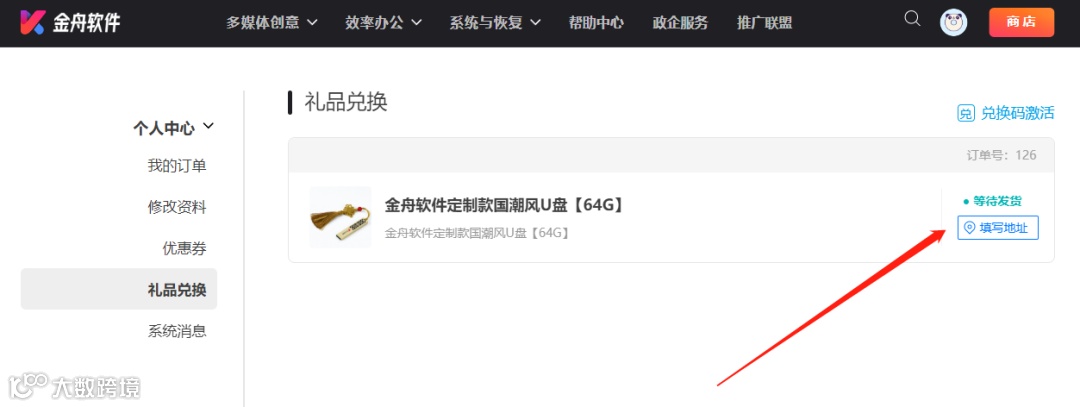
Task: Click the 兑换码激活 icon
Action: coord(966,114)
